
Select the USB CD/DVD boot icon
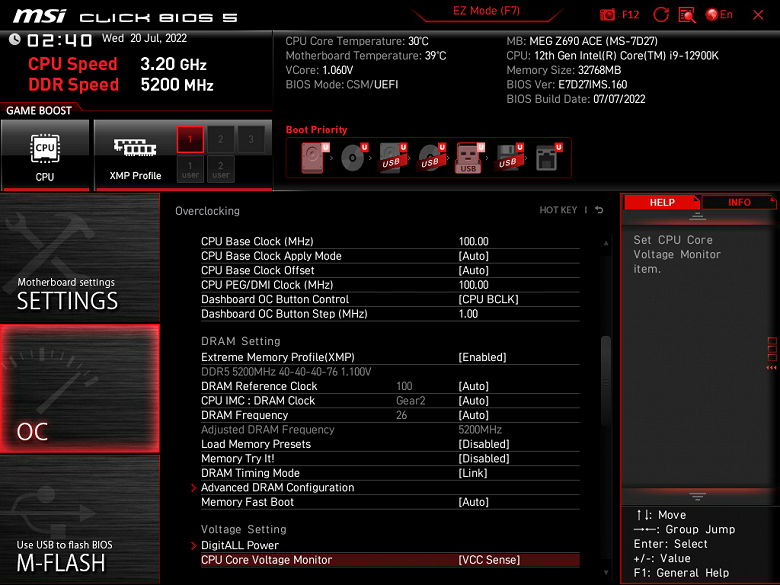pyautogui.click(x=431, y=158)
